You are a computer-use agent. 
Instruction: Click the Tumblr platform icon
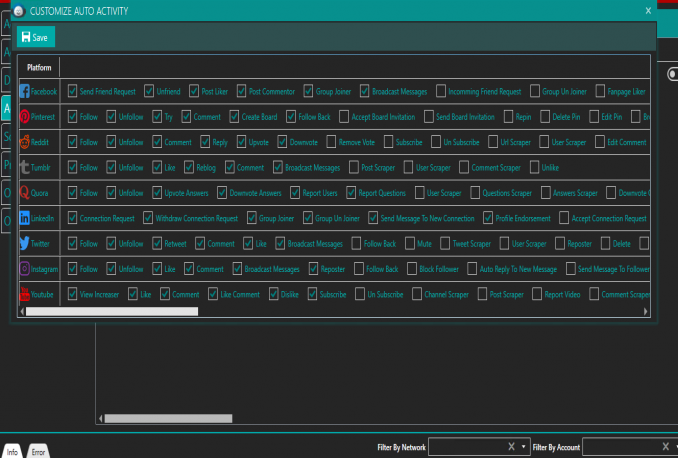25,167
